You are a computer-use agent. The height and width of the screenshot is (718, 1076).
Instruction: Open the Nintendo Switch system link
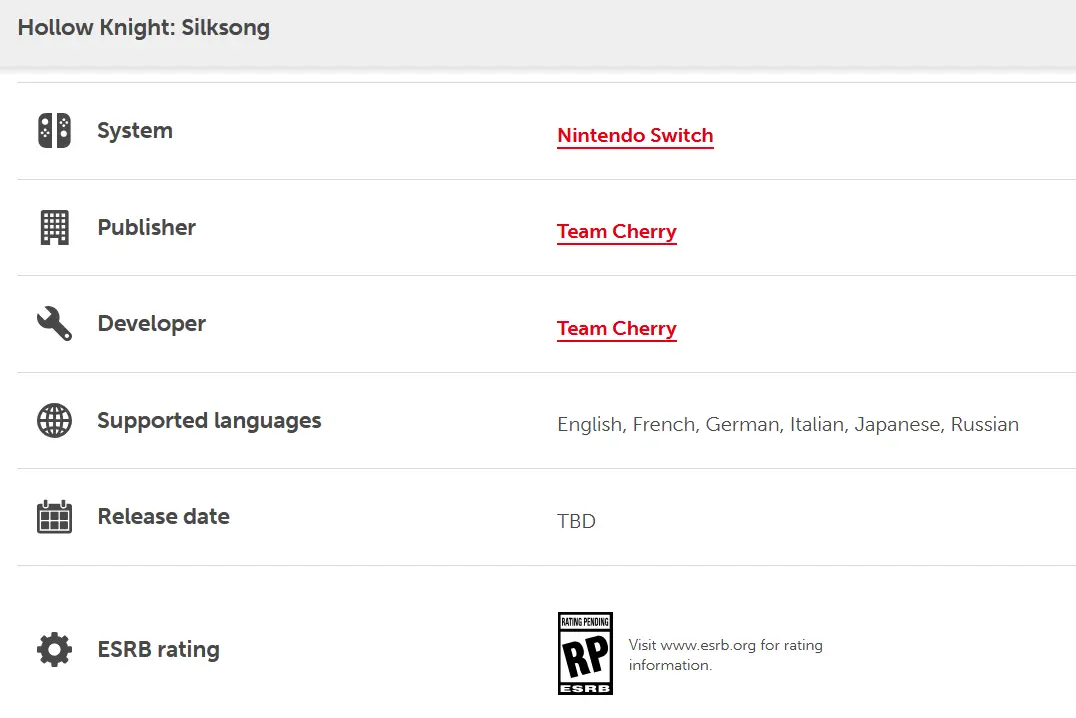pyautogui.click(x=635, y=136)
